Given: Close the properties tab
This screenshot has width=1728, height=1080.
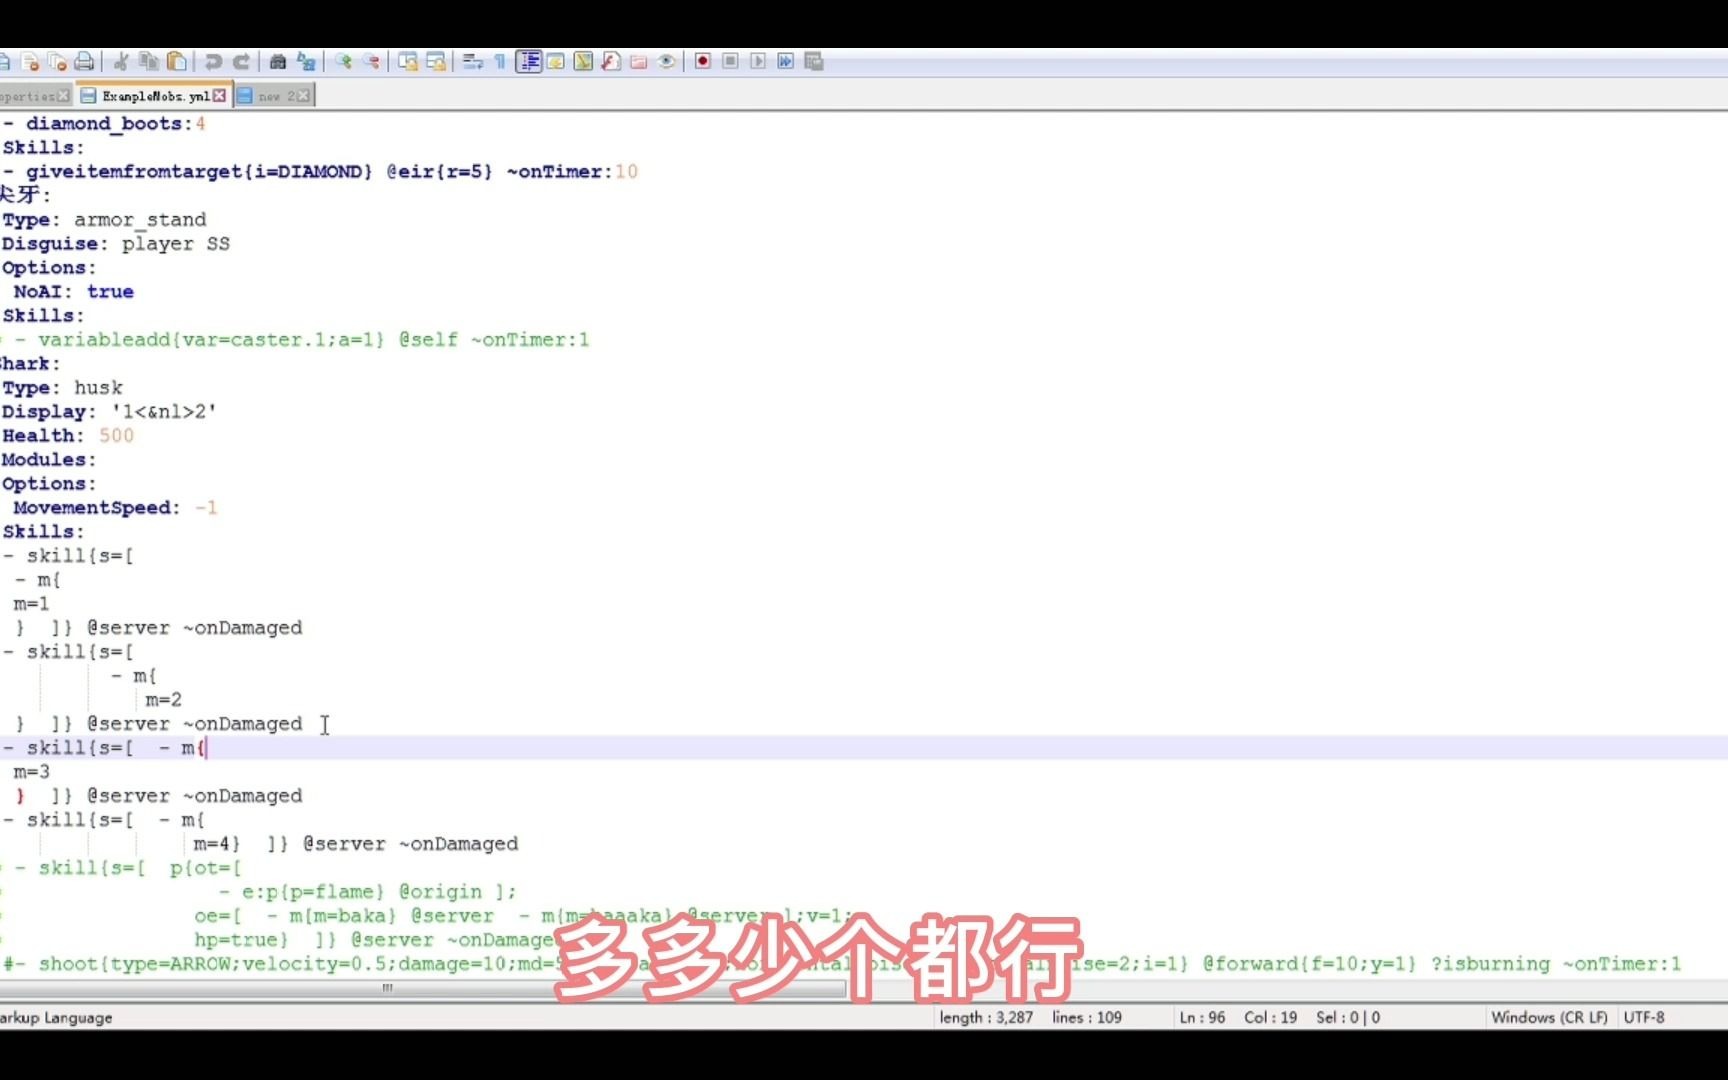Looking at the screenshot, I should click(x=64, y=96).
